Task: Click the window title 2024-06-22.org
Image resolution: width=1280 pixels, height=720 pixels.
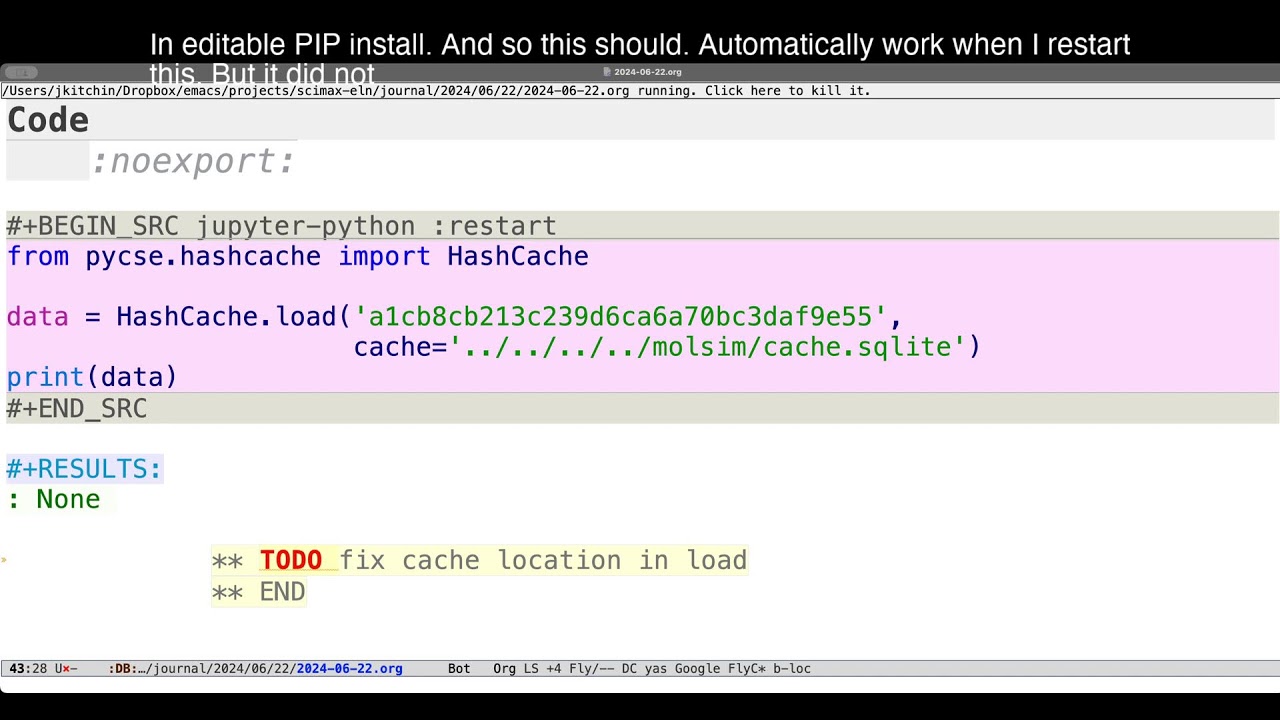Action: pos(648,72)
